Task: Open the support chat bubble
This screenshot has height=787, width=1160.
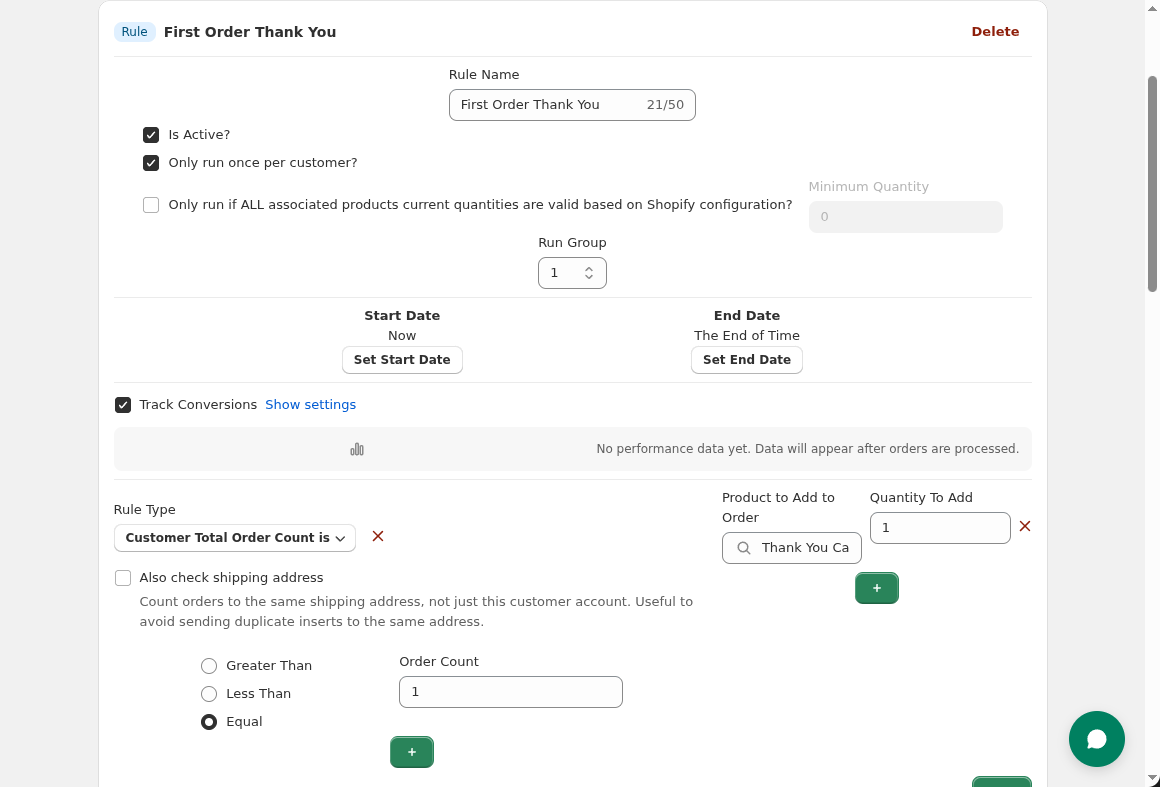Action: pyautogui.click(x=1097, y=739)
